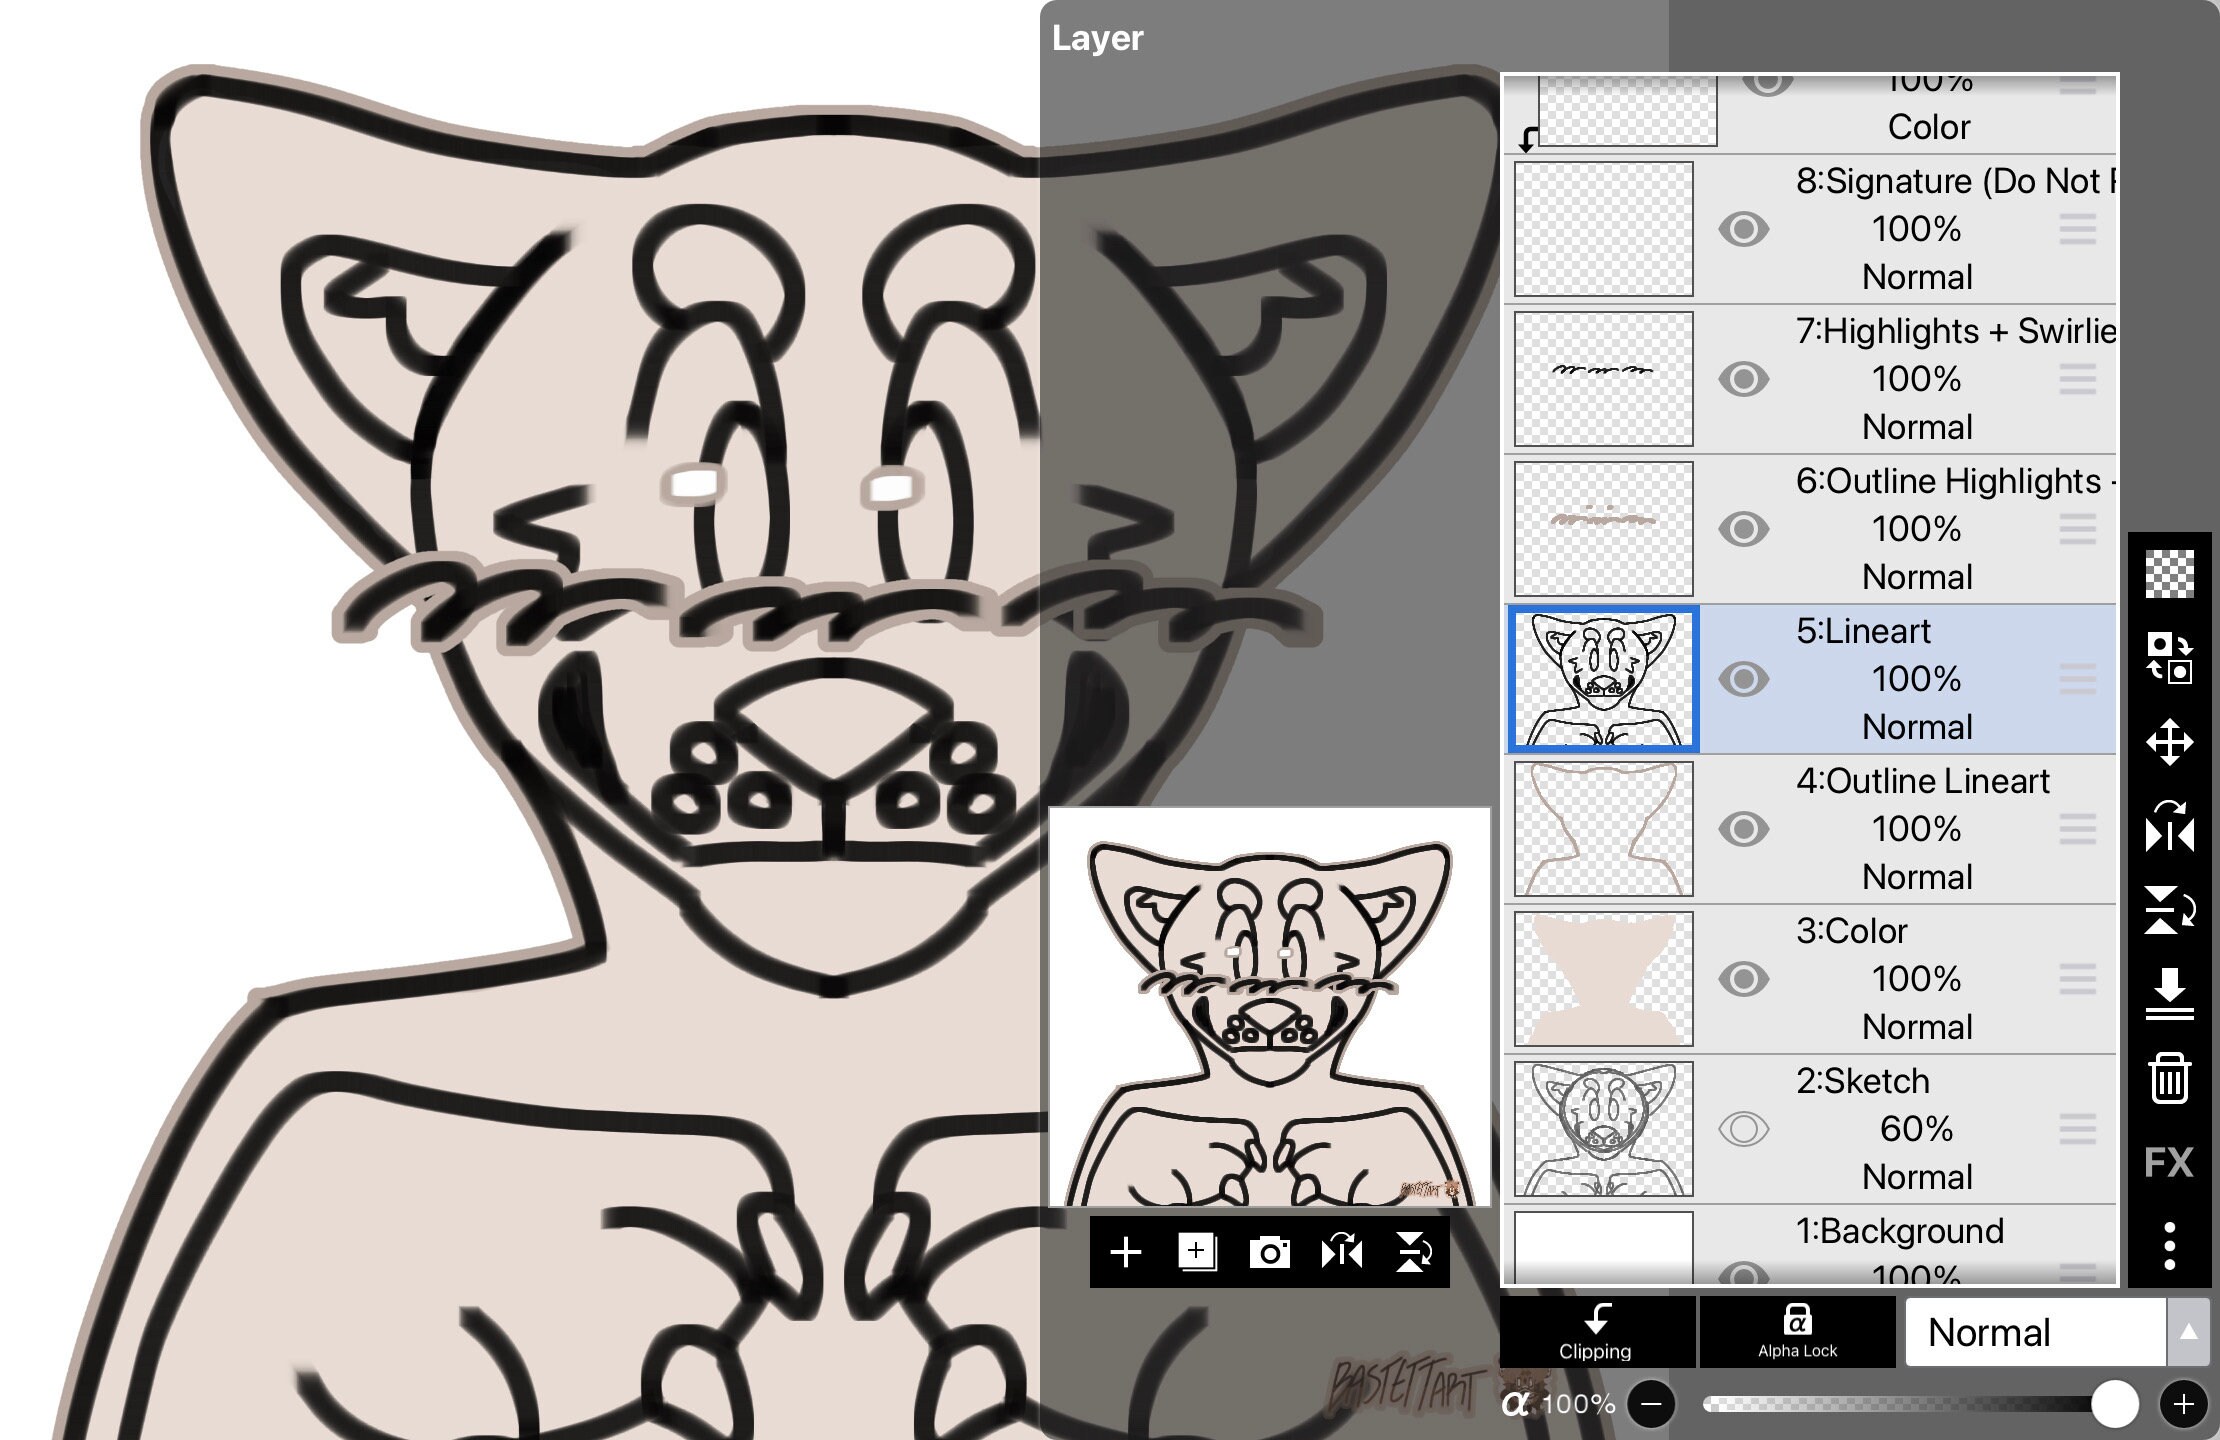This screenshot has height=1440, width=2220.
Task: Increase opacity with plus button
Action: click(2183, 1404)
